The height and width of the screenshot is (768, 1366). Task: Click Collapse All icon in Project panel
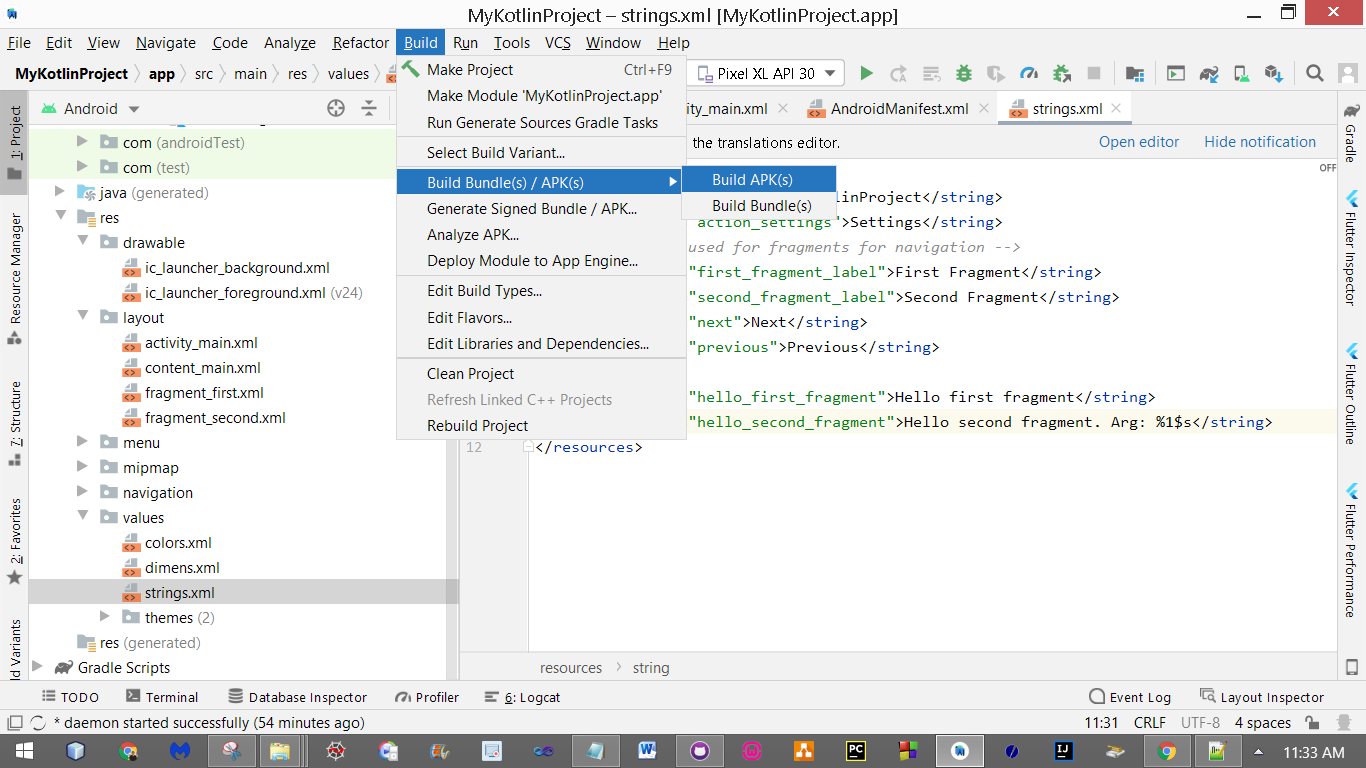click(369, 109)
